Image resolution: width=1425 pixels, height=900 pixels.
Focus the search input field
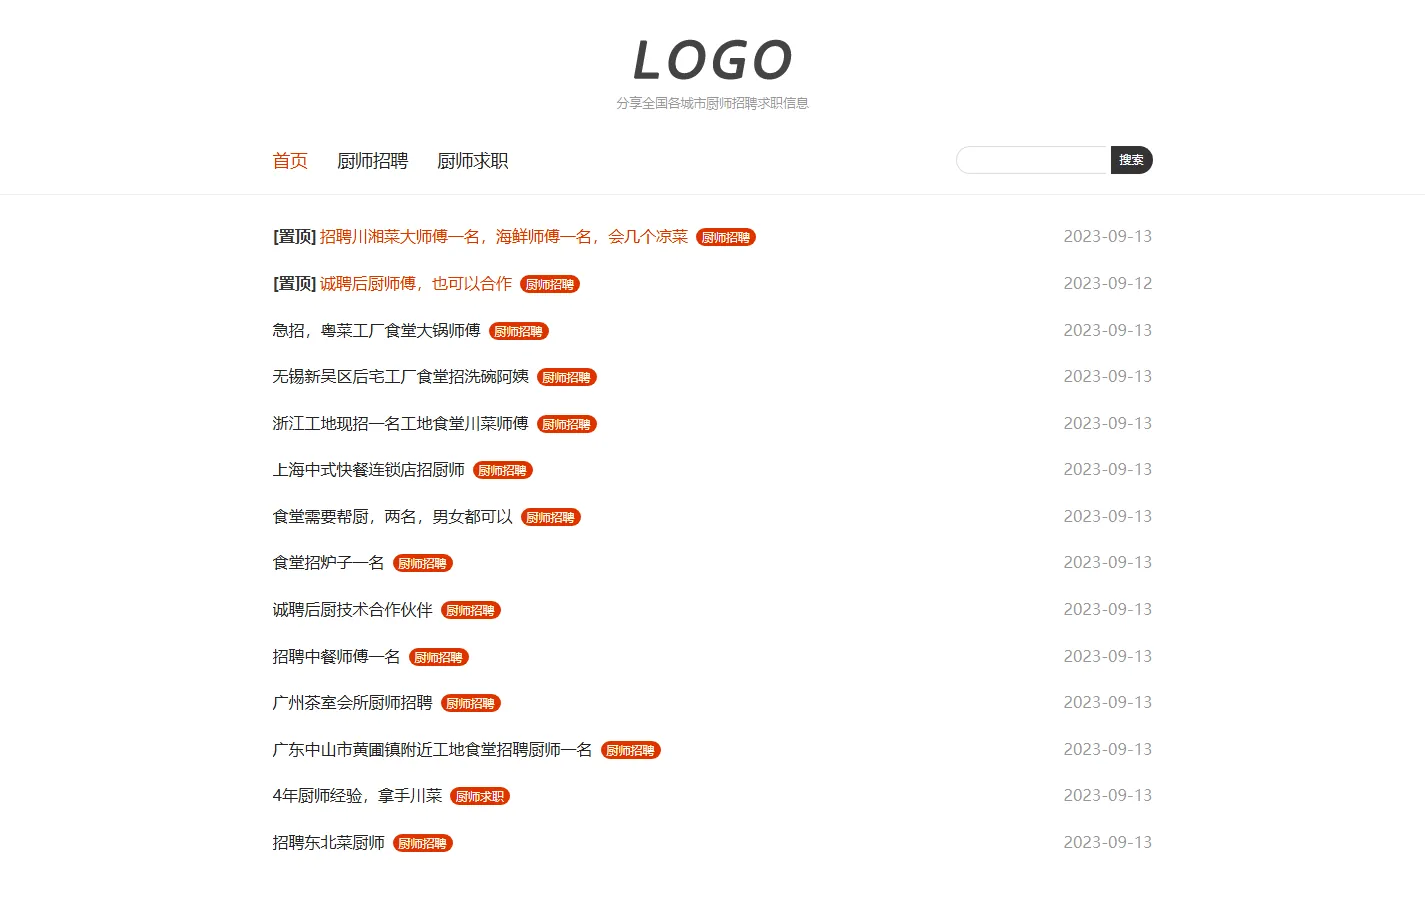coord(1033,160)
